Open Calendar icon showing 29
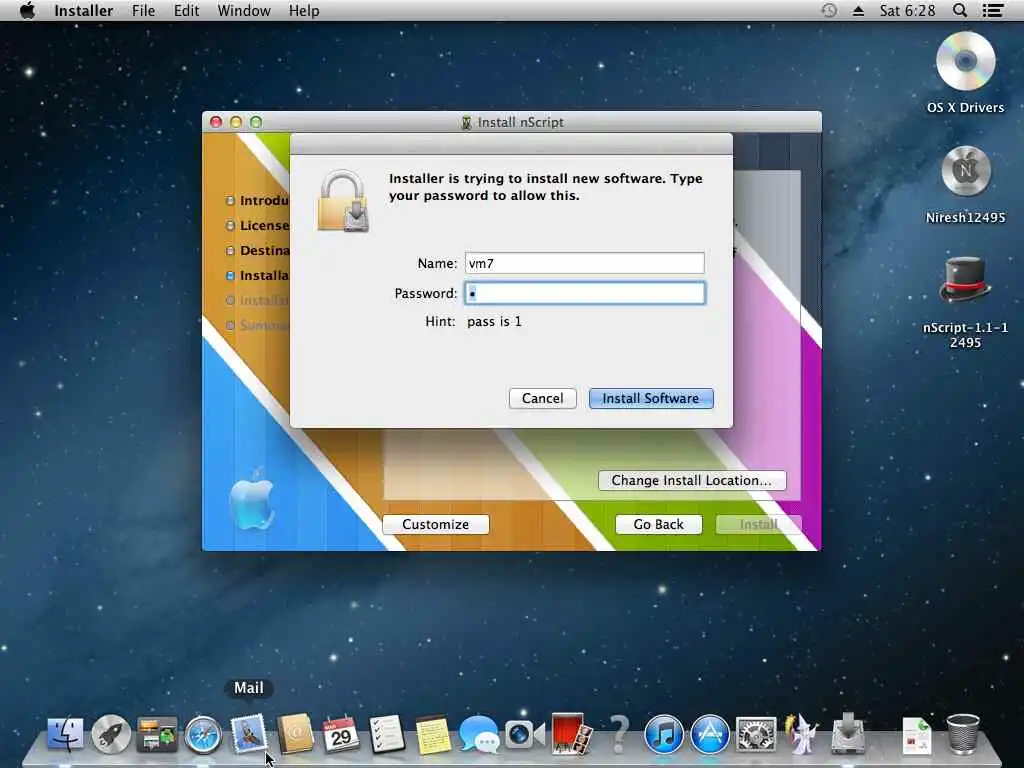This screenshot has height=768, width=1024. point(341,734)
